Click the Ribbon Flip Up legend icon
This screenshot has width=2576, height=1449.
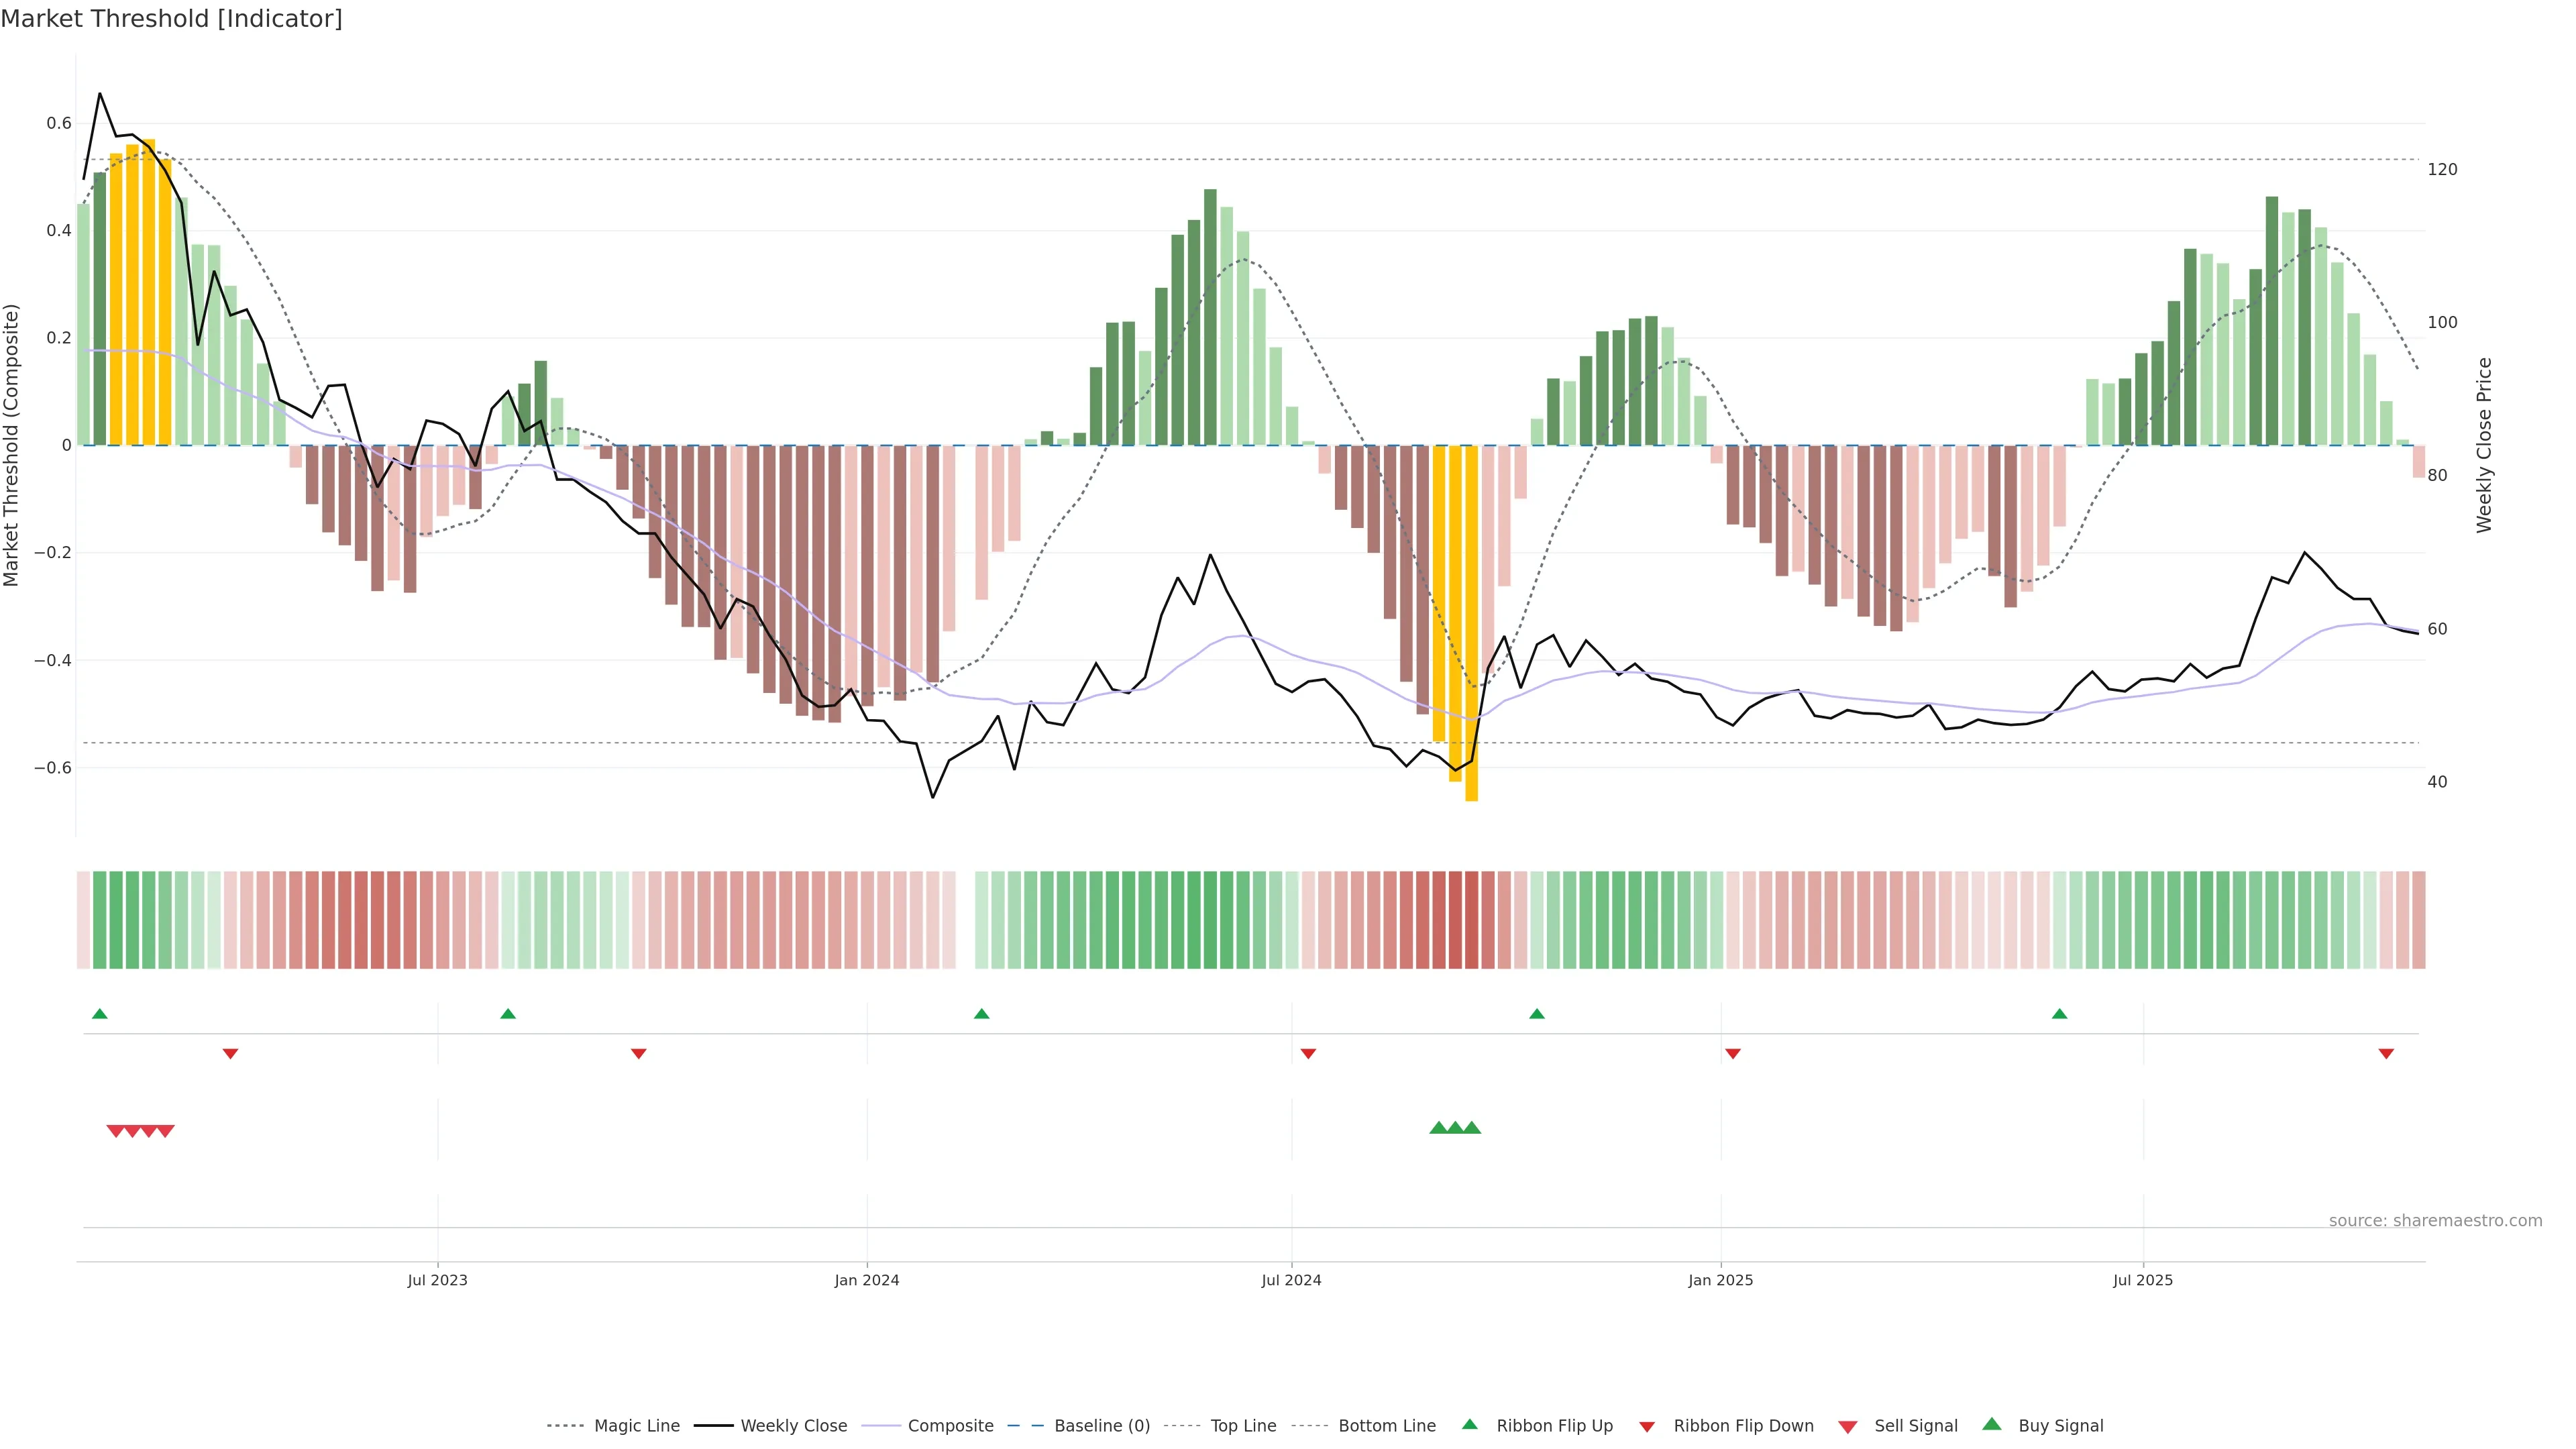coord(1470,1424)
